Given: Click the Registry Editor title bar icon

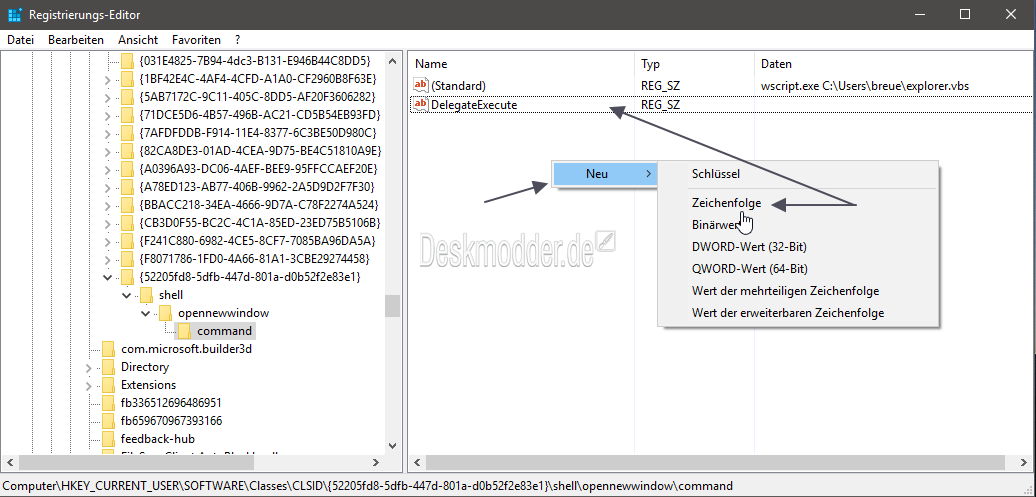Looking at the screenshot, I should (x=15, y=15).
